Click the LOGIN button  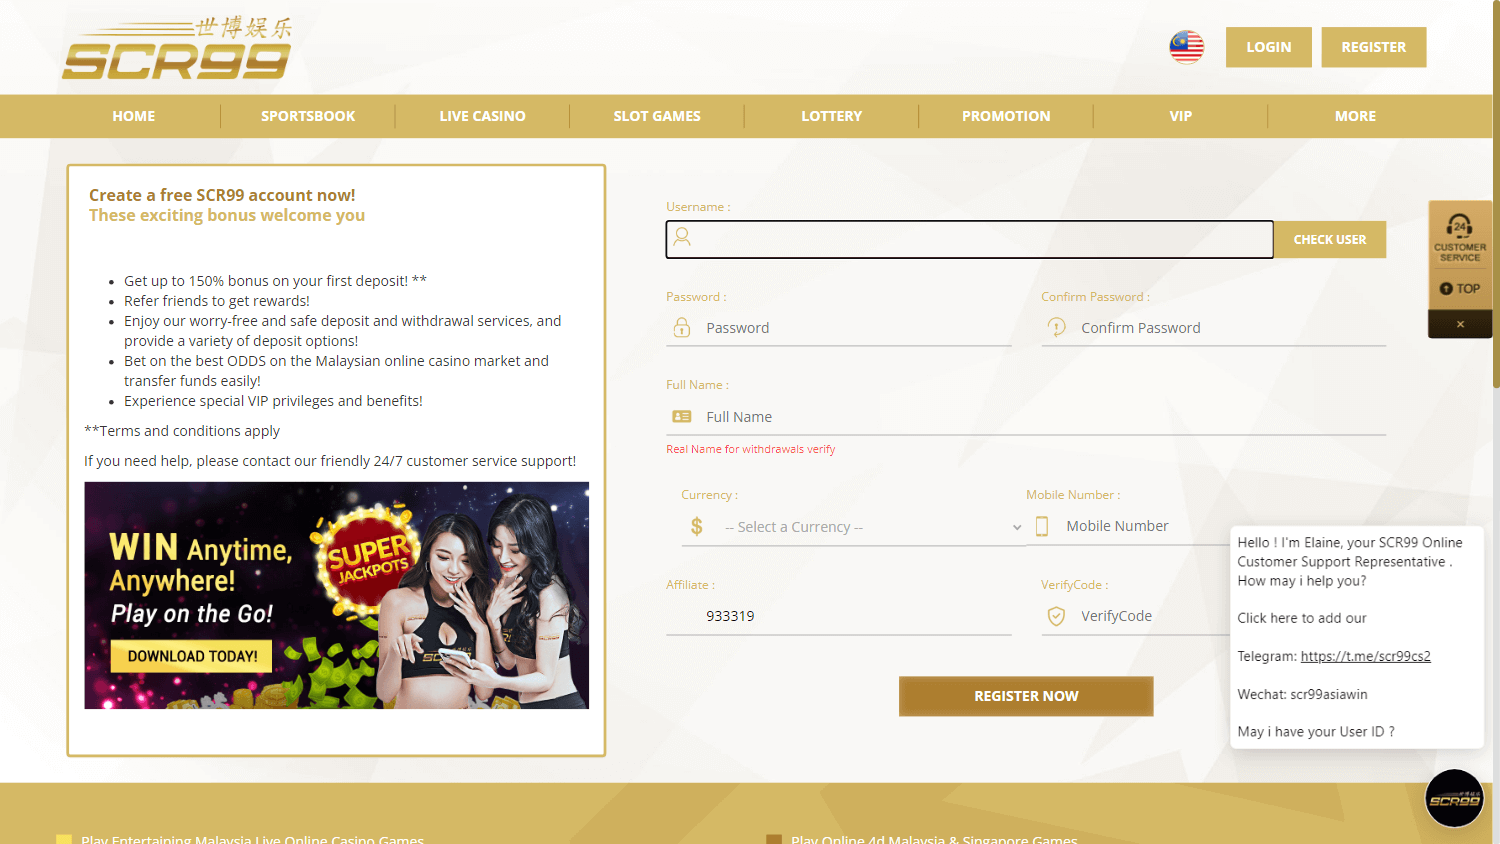(1269, 47)
